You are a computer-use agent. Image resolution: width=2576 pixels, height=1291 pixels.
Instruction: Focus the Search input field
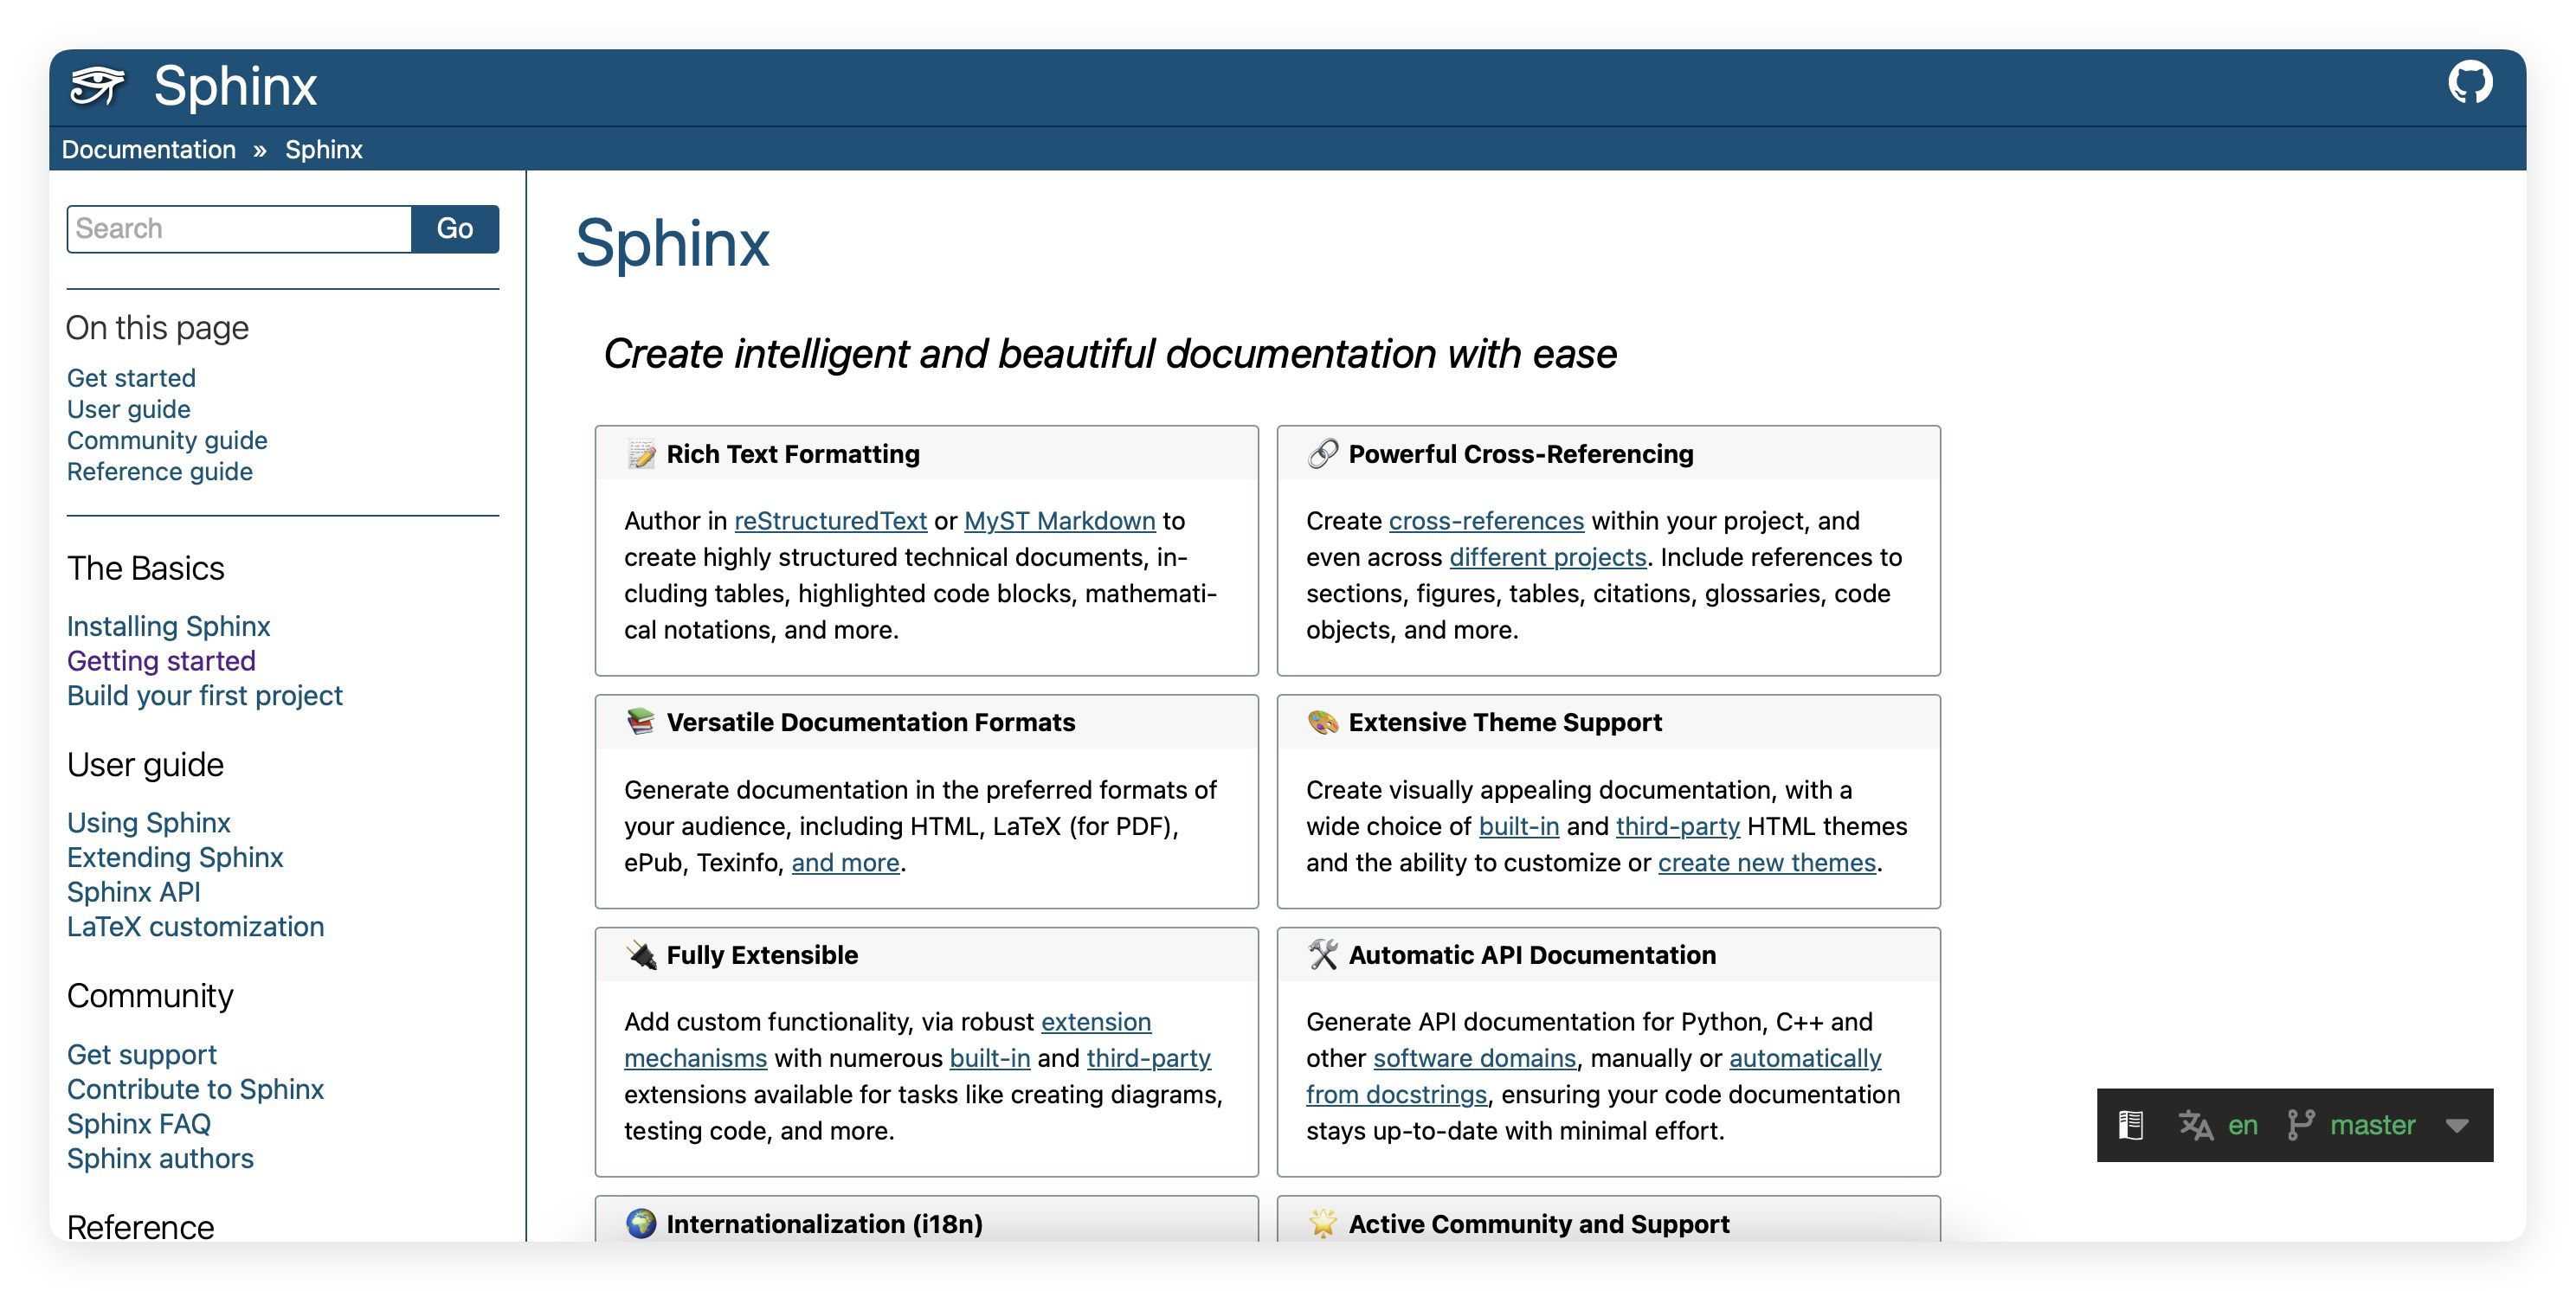[x=239, y=229]
